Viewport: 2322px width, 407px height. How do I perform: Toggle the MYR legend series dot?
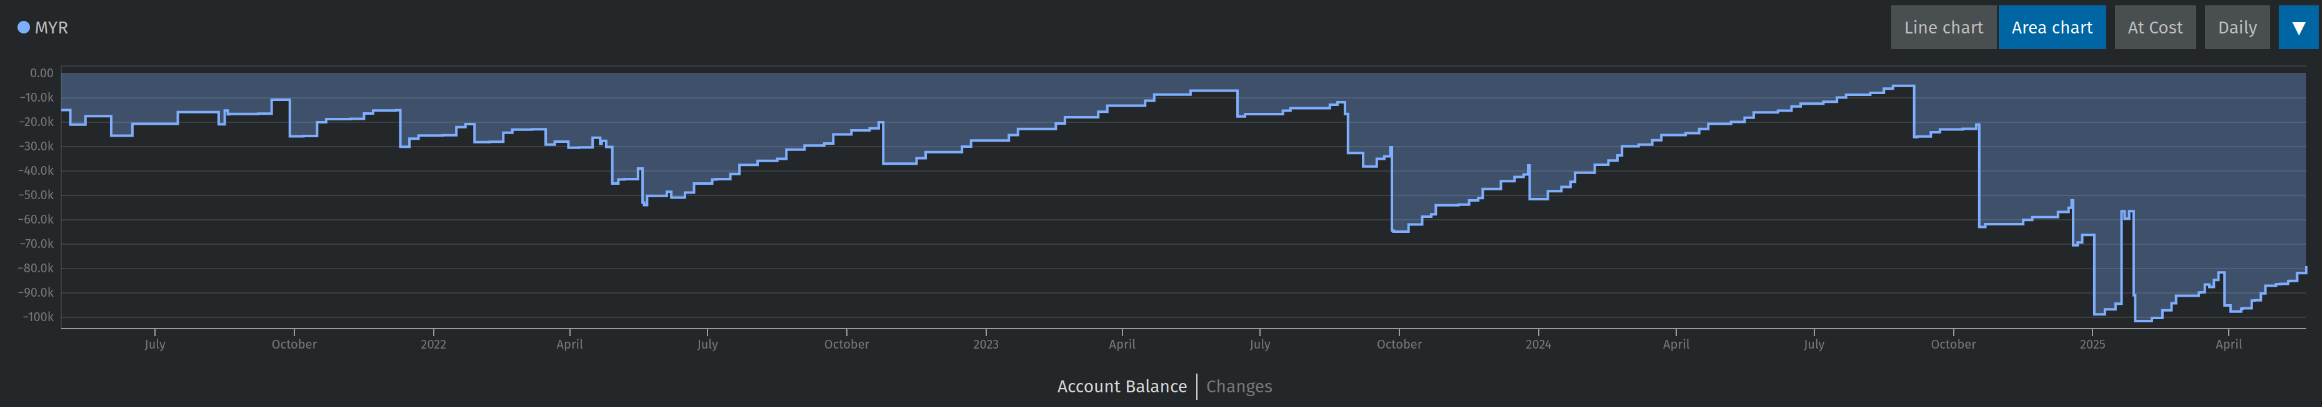tap(23, 28)
